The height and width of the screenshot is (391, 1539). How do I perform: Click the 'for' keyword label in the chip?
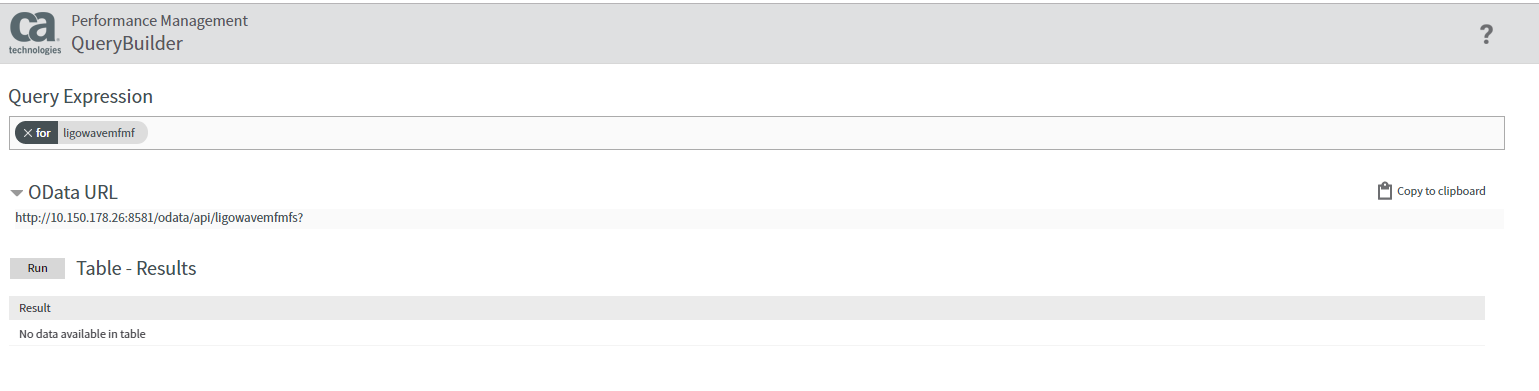point(43,133)
